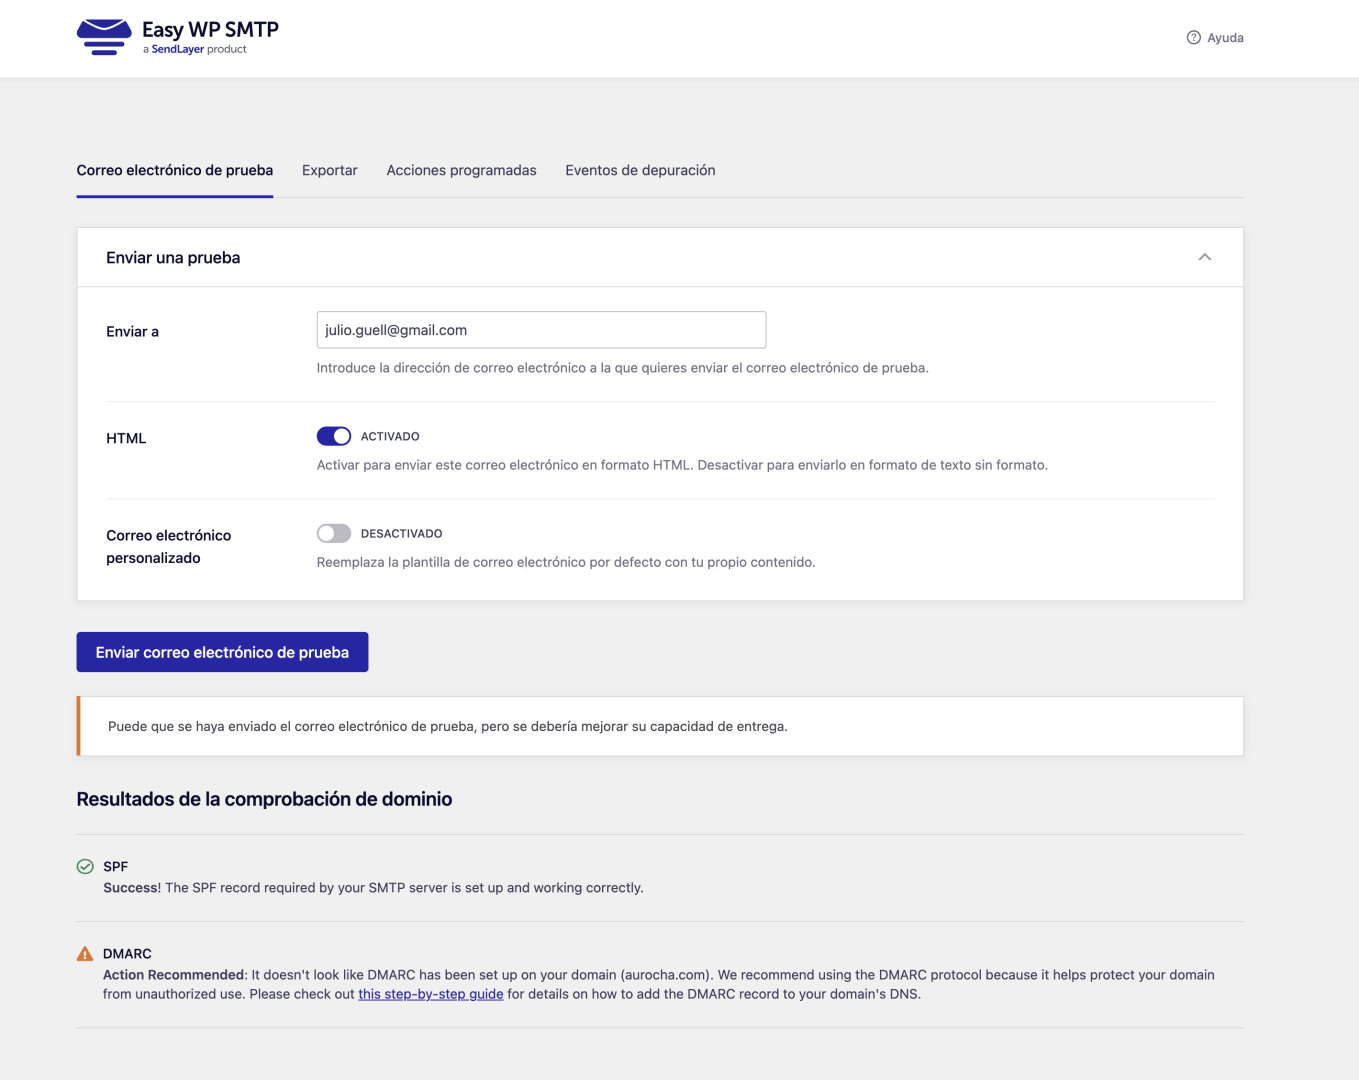Click Enviar correo electrónico de prueba button
The image size is (1359, 1080).
tap(222, 652)
